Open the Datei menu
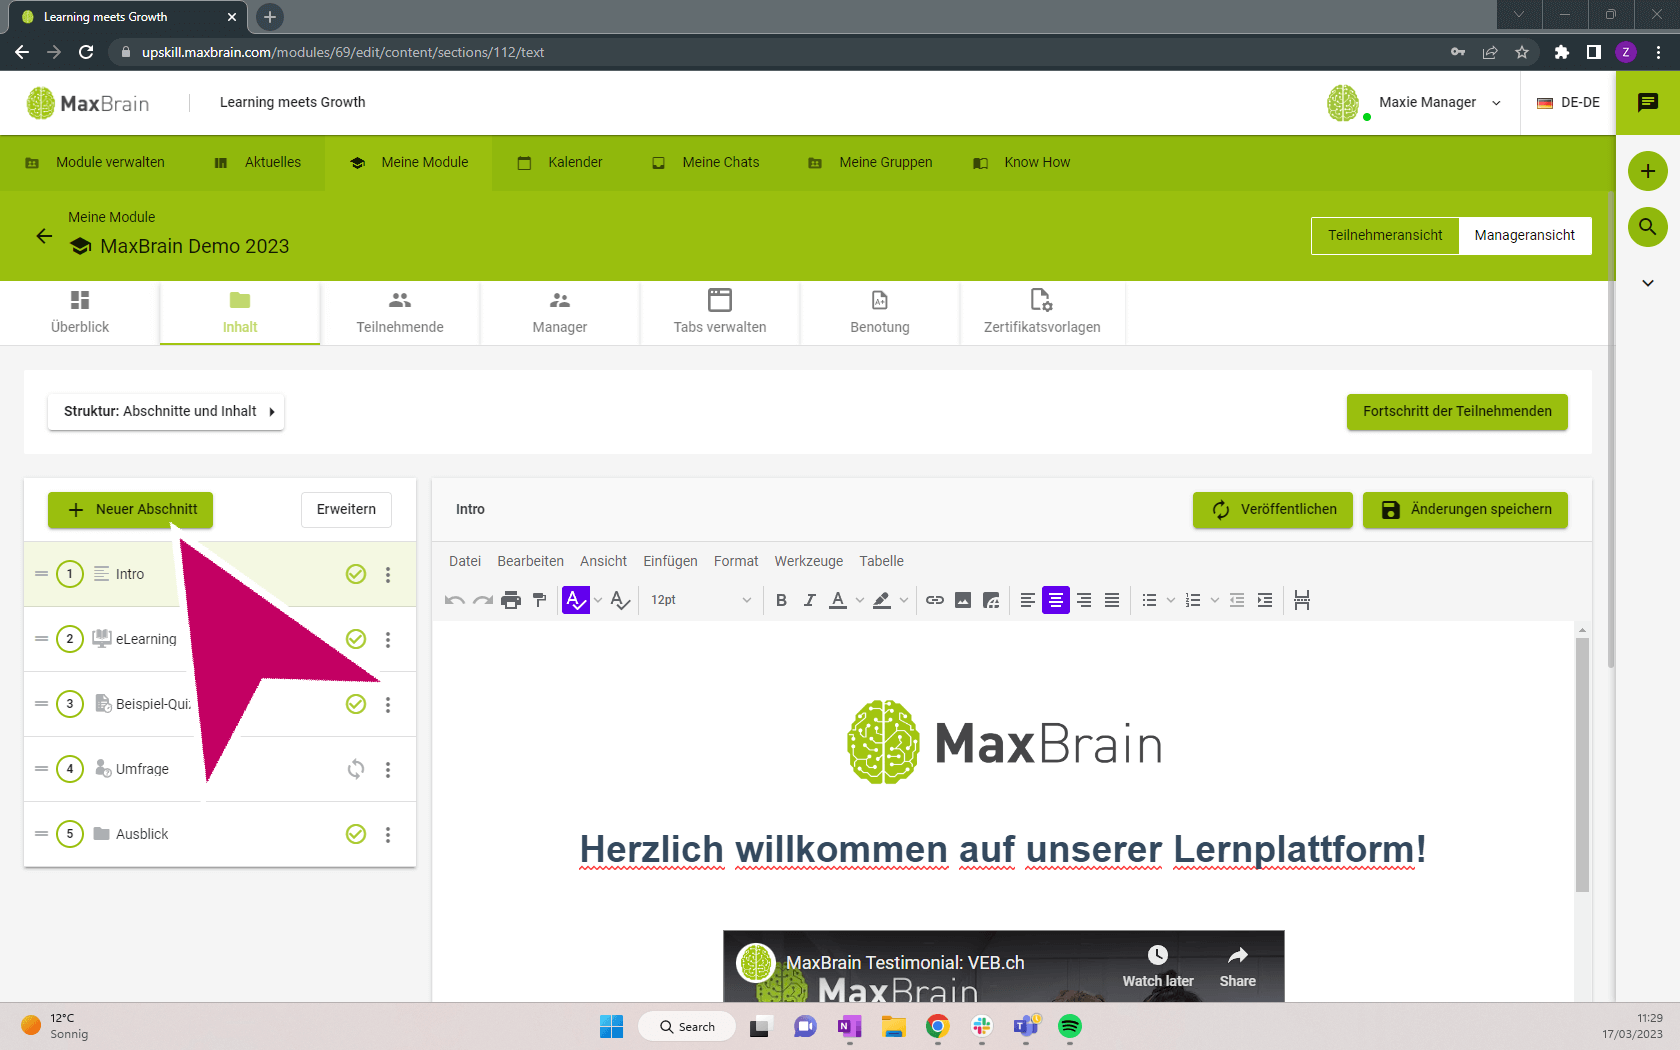The width and height of the screenshot is (1680, 1050). coord(465,561)
